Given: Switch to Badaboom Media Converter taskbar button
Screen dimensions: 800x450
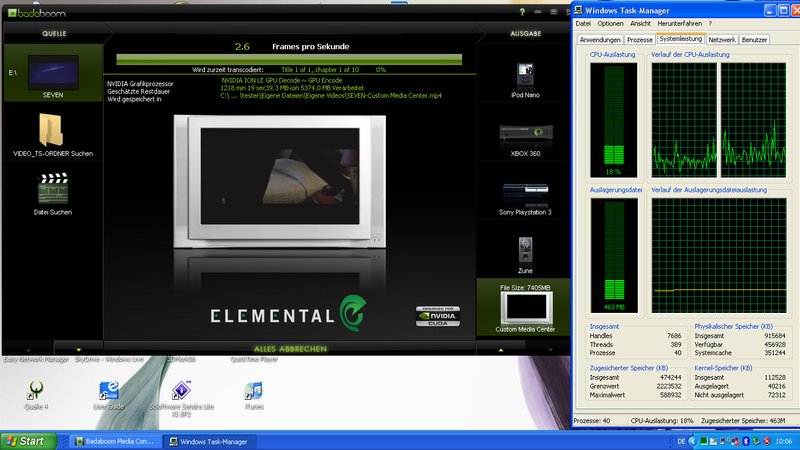Looking at the screenshot, I should tap(115, 441).
